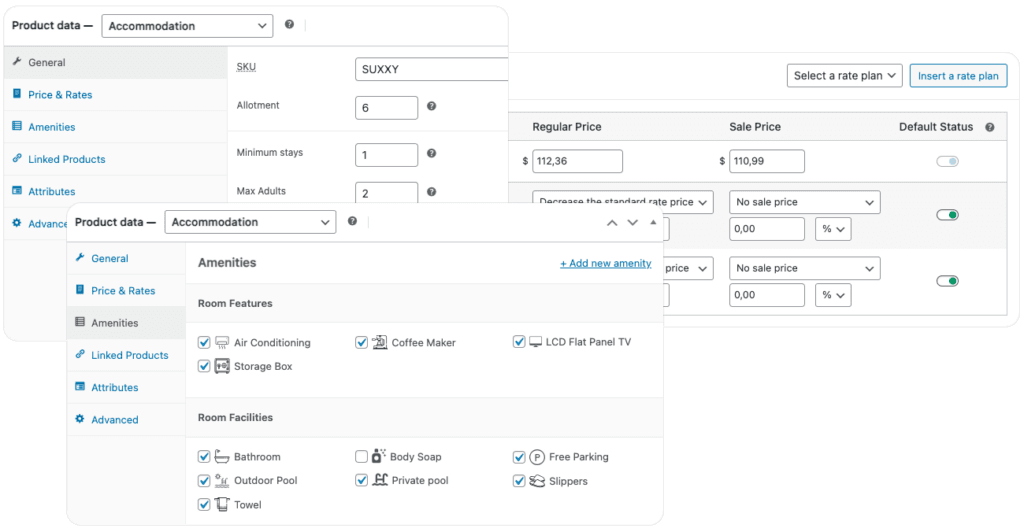Click into the SKU input field

click(x=432, y=69)
